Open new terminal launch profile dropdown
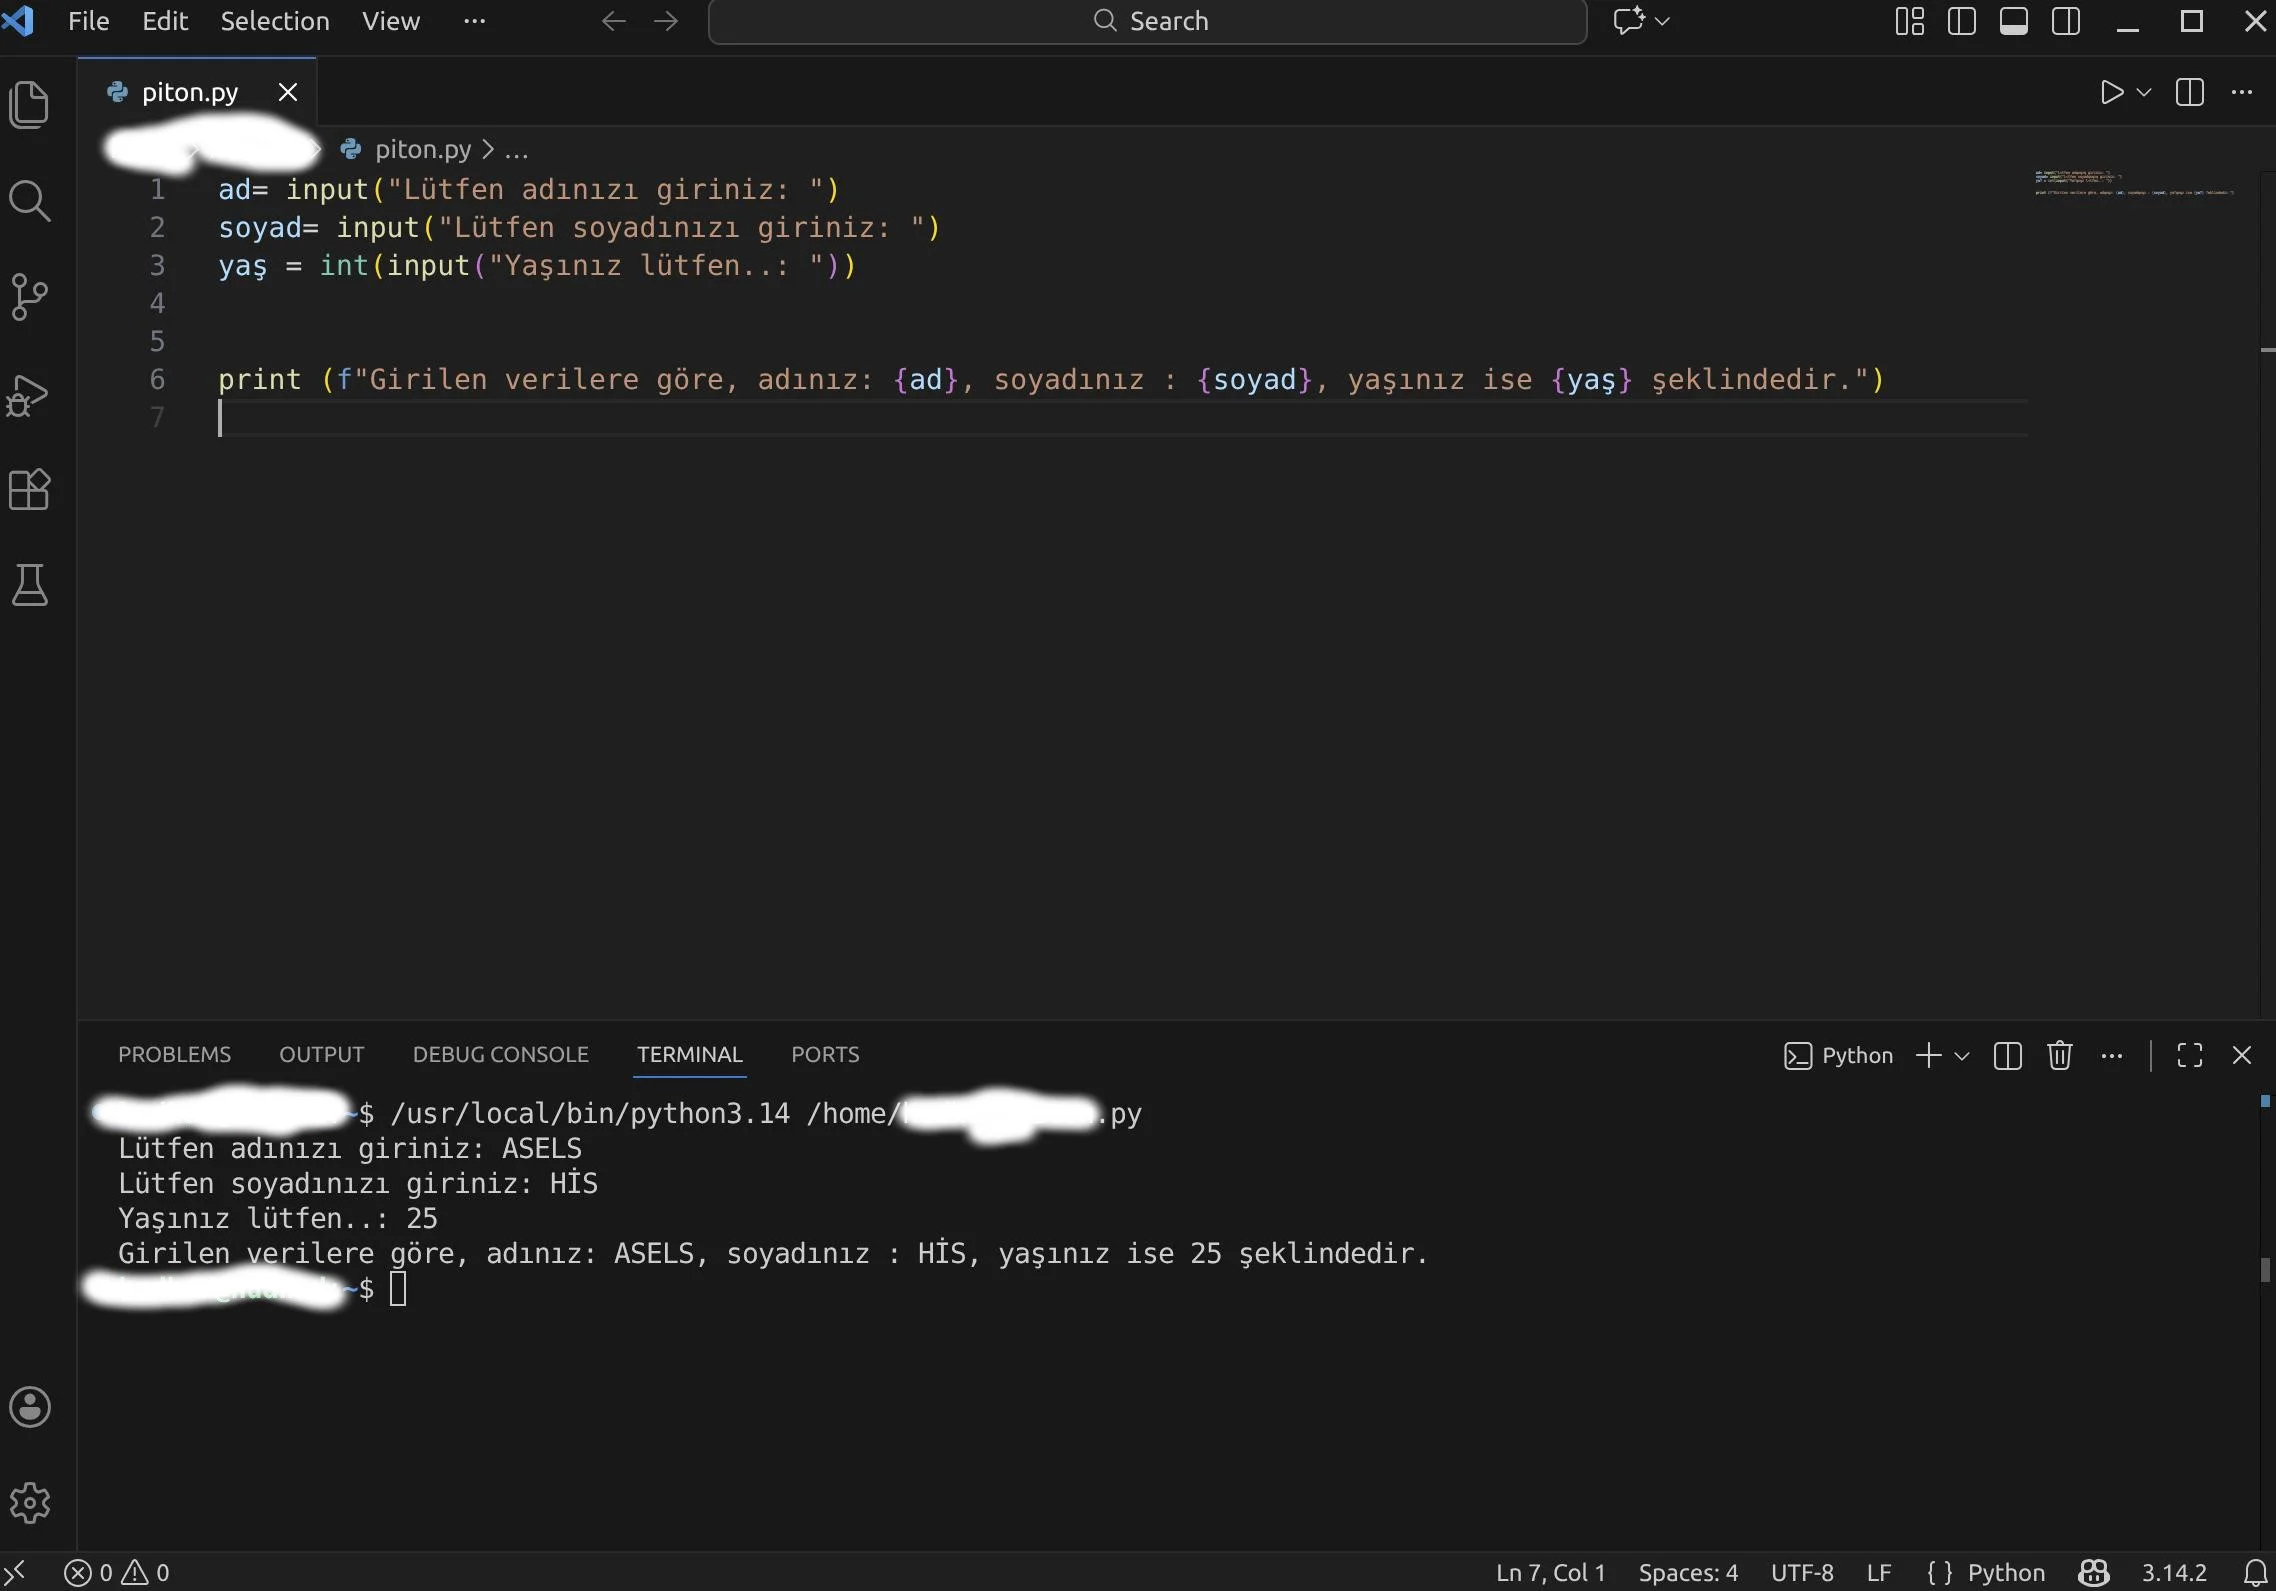2276x1591 pixels. click(1962, 1056)
